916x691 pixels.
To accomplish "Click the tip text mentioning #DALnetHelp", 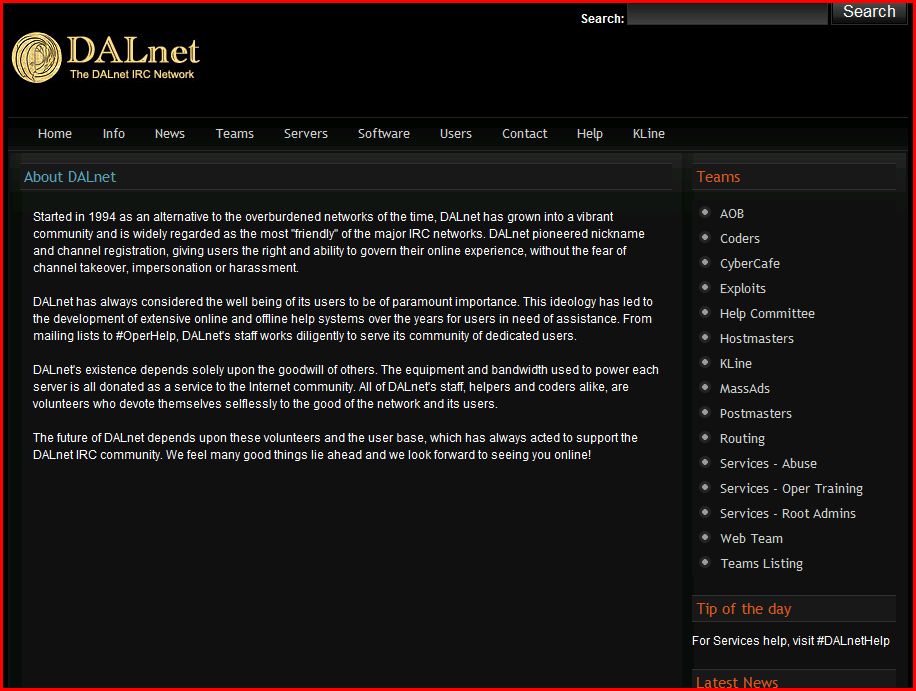I will coord(790,641).
